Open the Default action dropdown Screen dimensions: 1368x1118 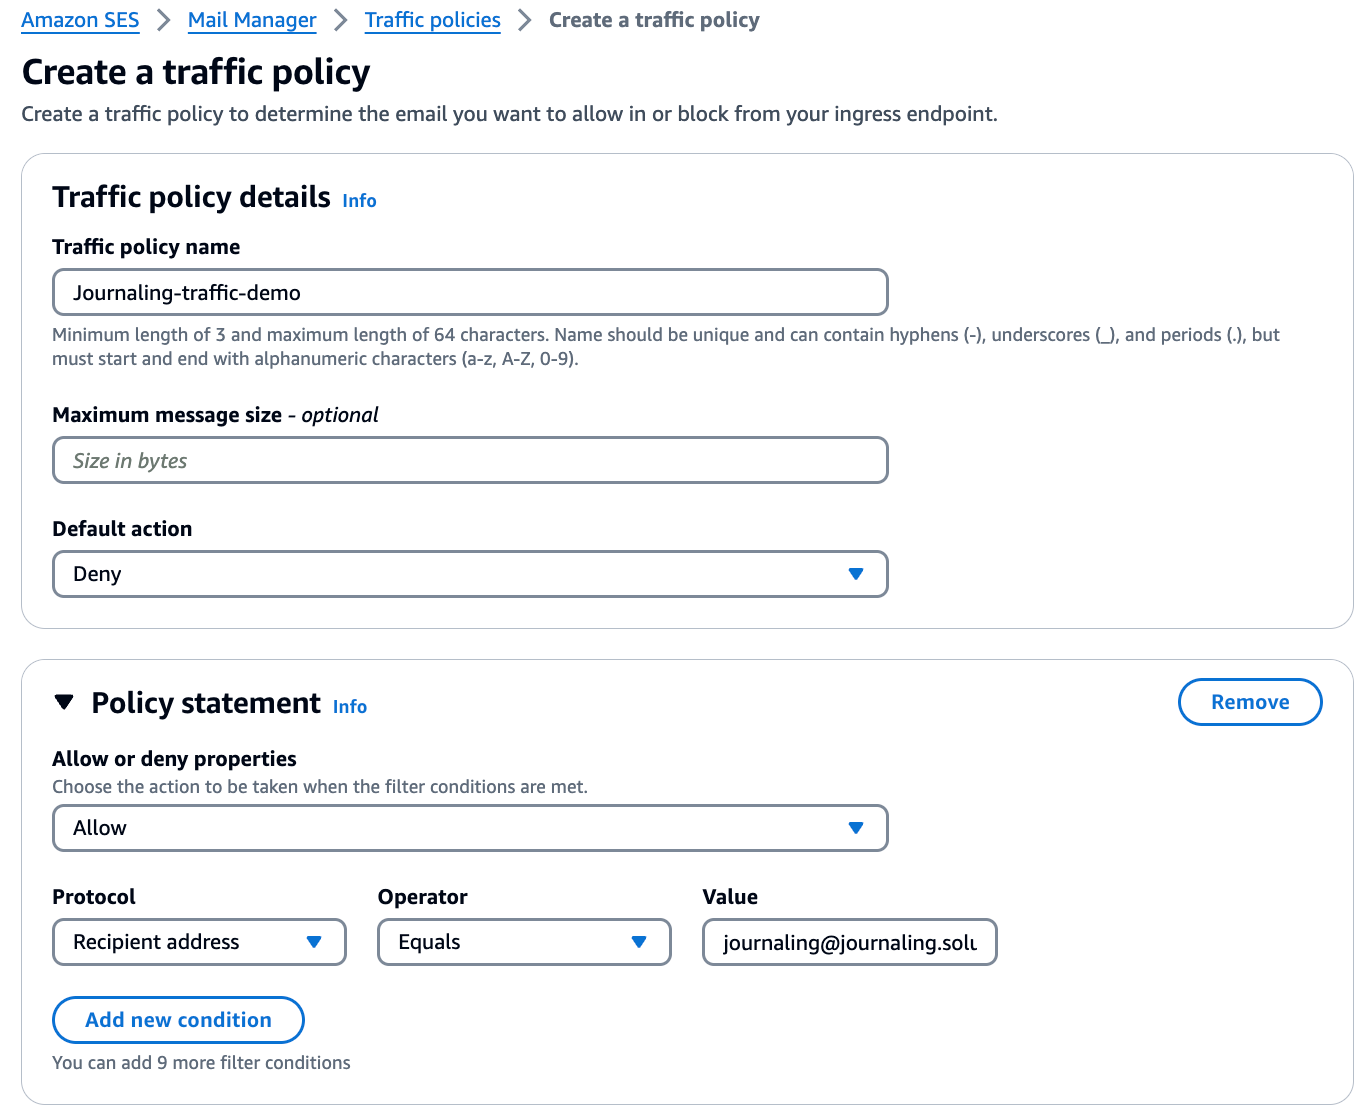(x=470, y=574)
